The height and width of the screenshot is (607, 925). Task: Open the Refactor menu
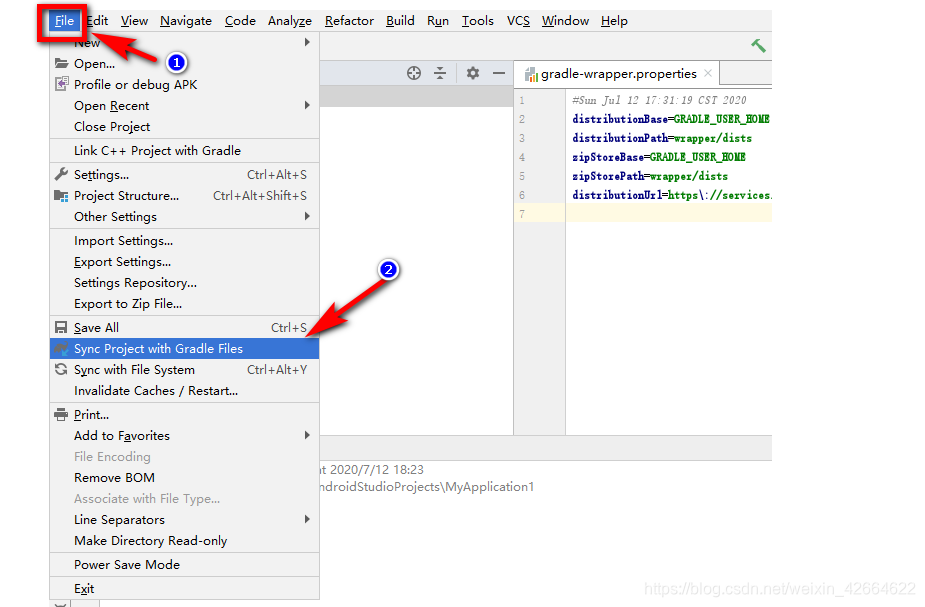point(349,21)
